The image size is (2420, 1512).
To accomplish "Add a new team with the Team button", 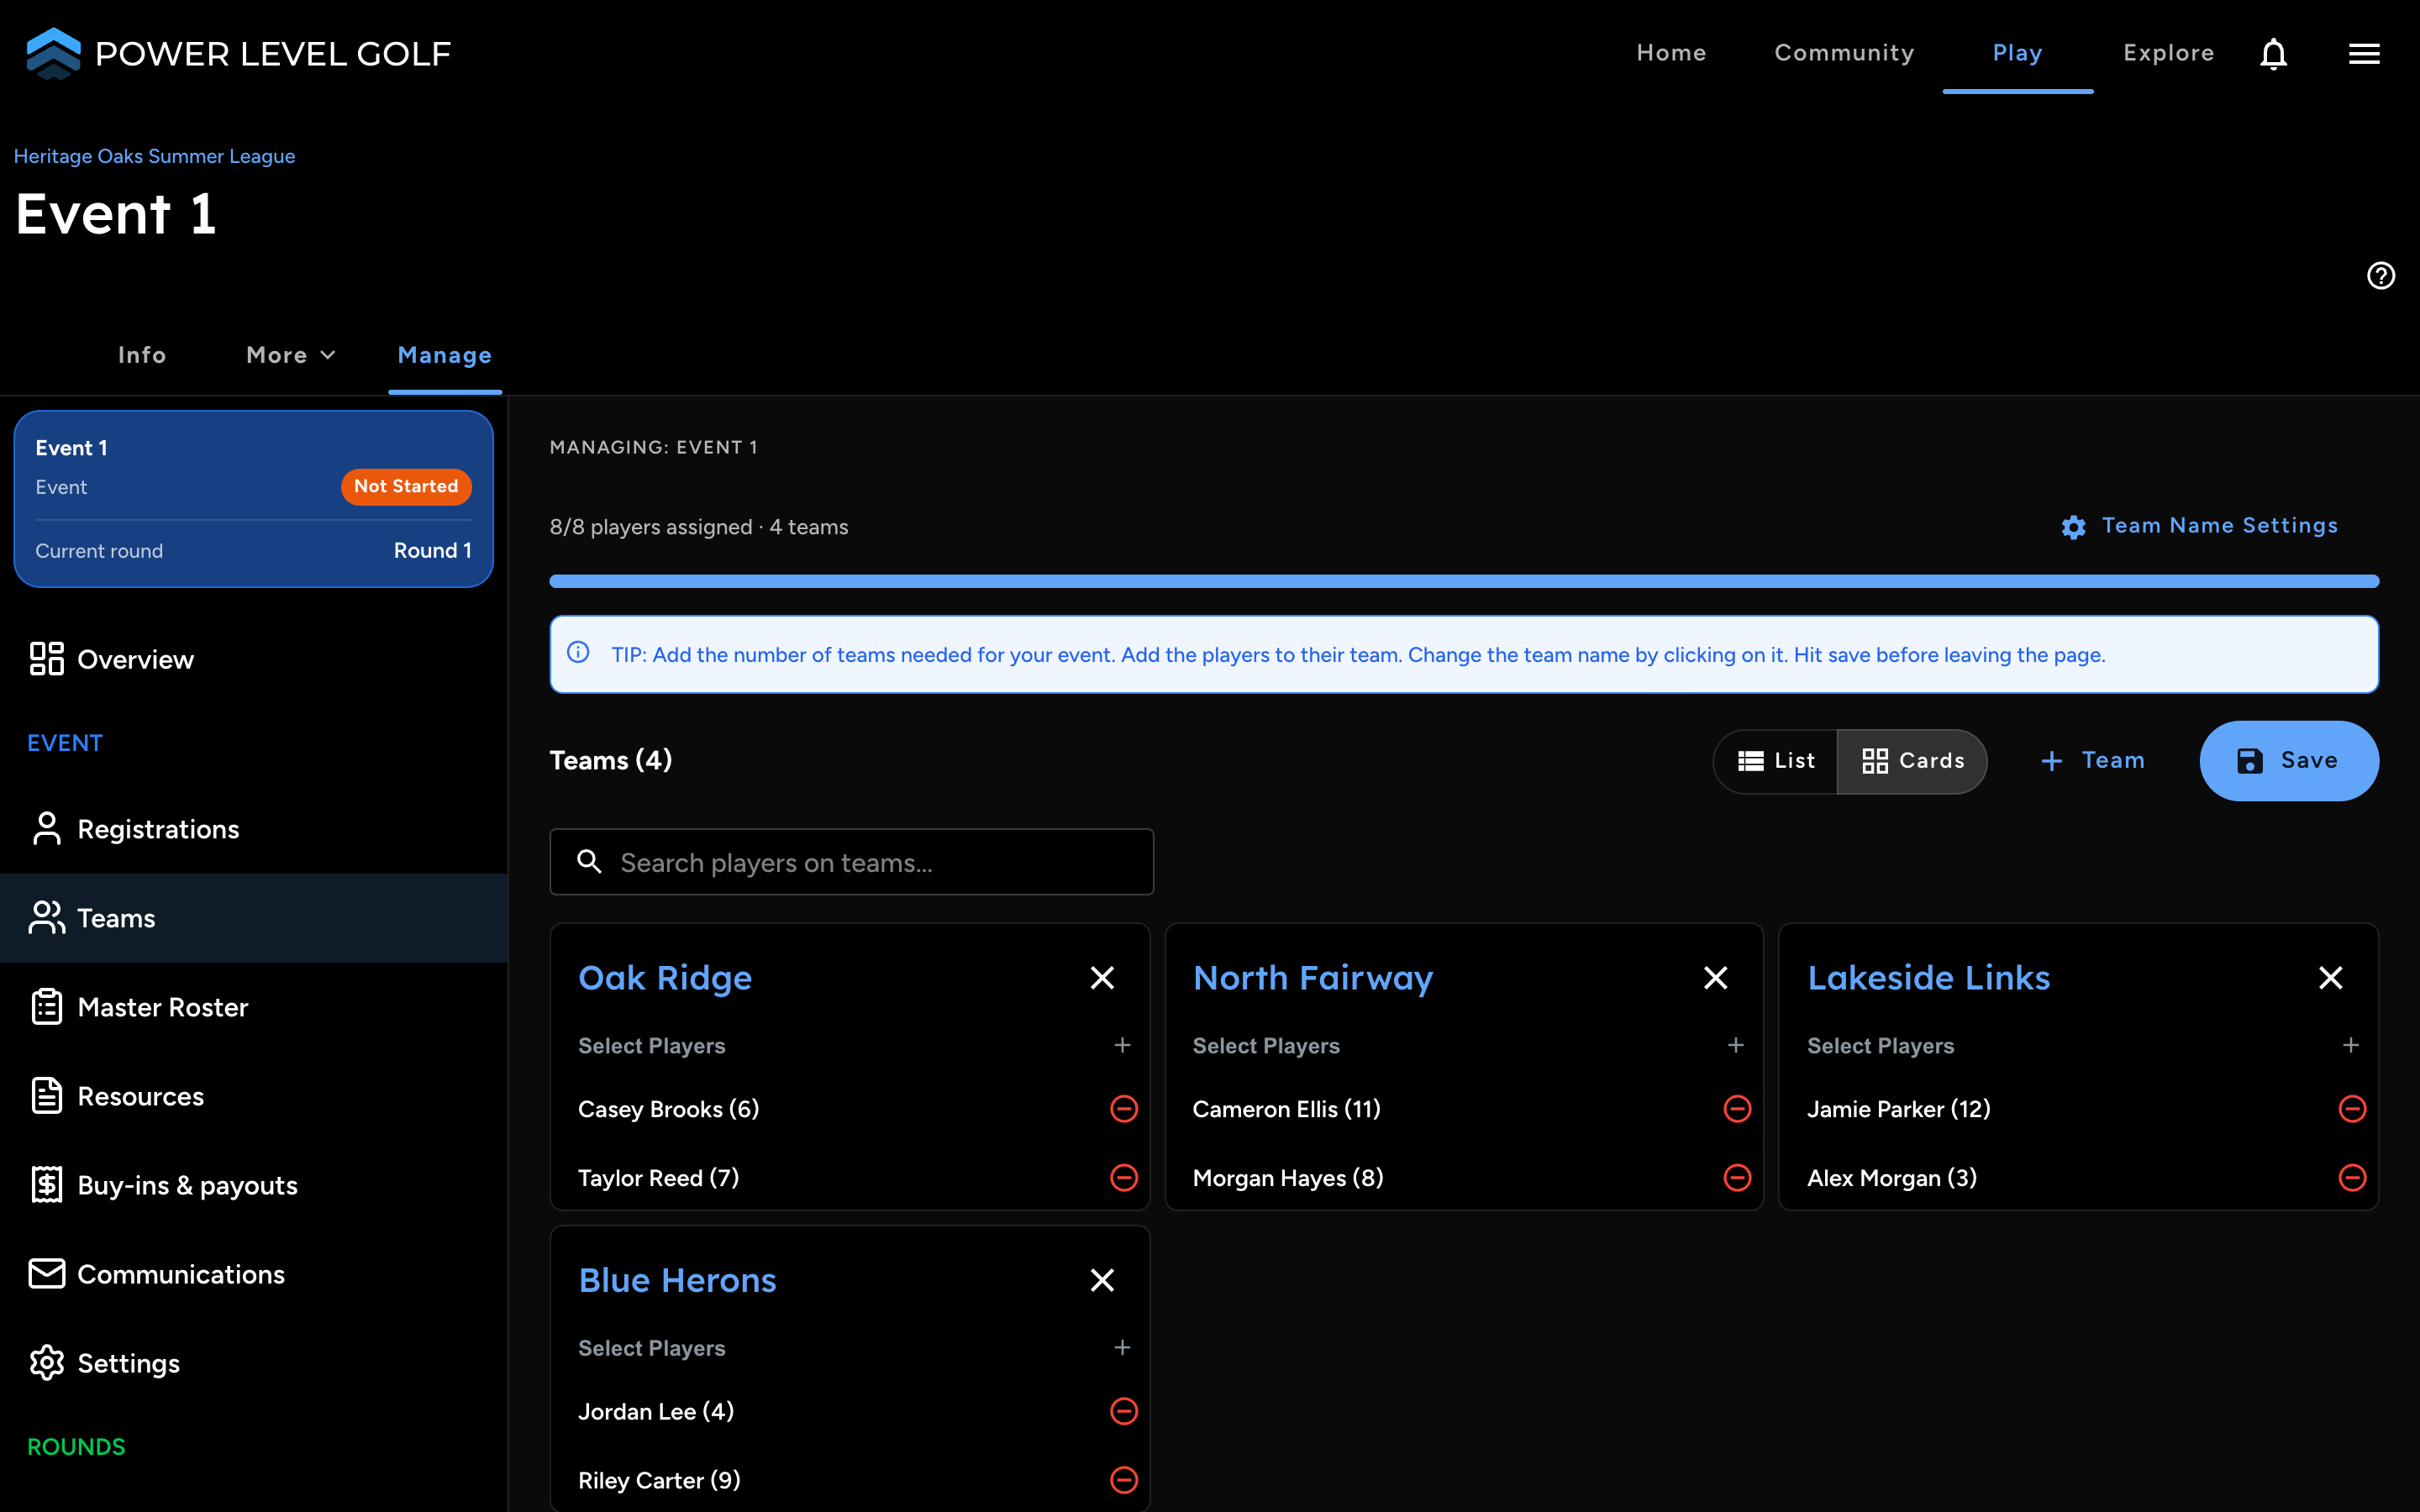I will 2093,761.
